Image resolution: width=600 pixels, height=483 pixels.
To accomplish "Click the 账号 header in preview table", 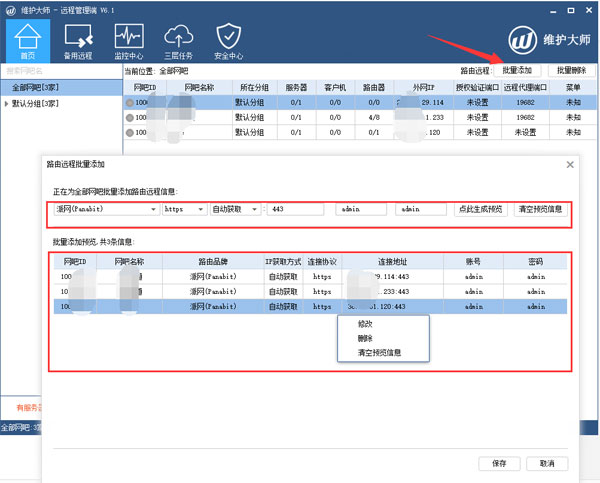I will pyautogui.click(x=473, y=262).
